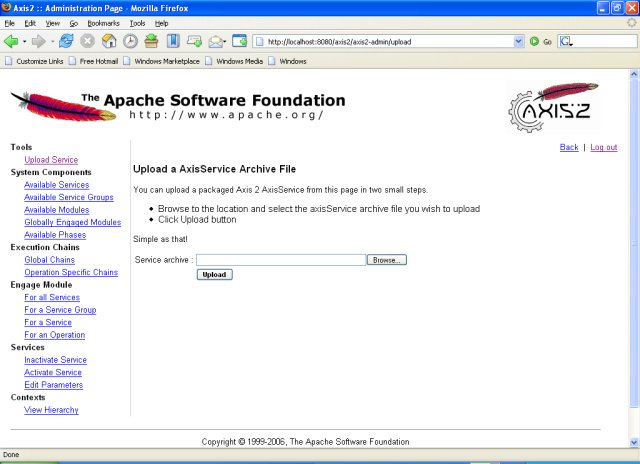Image resolution: width=640 pixels, height=464 pixels.
Task: Click the For all Services link
Action: click(52, 297)
